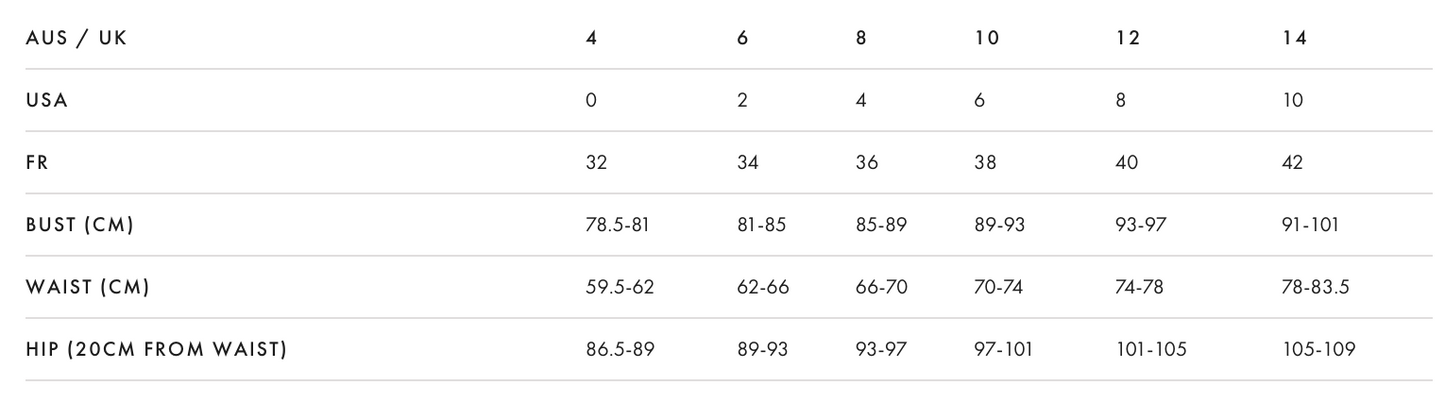Click the FR row label
The height and width of the screenshot is (402, 1445).
coord(37,162)
